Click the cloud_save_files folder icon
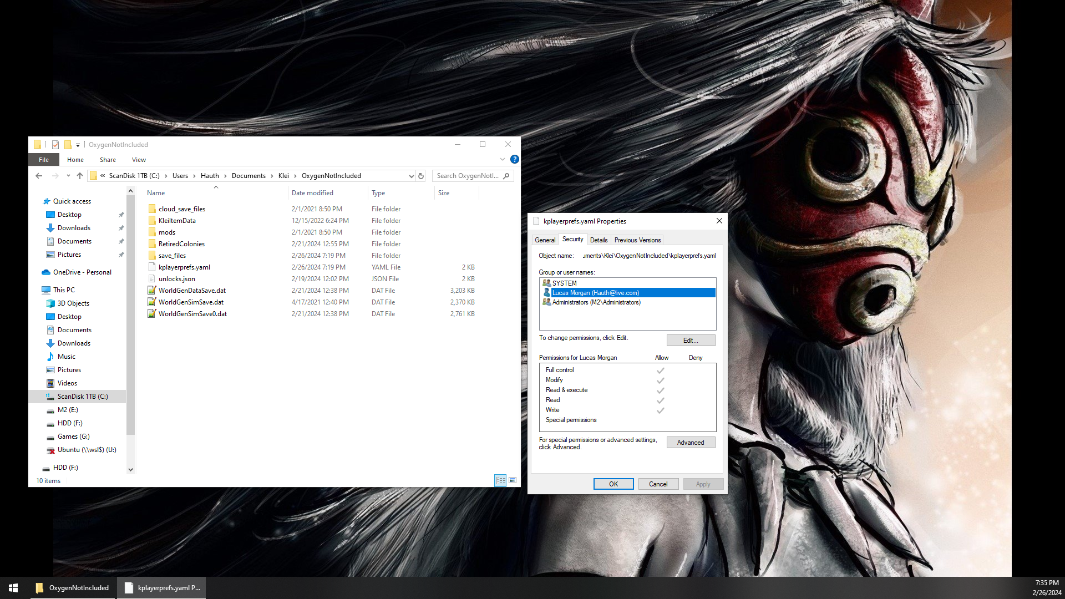Screen dimensions: 1065x599 [x=152, y=208]
